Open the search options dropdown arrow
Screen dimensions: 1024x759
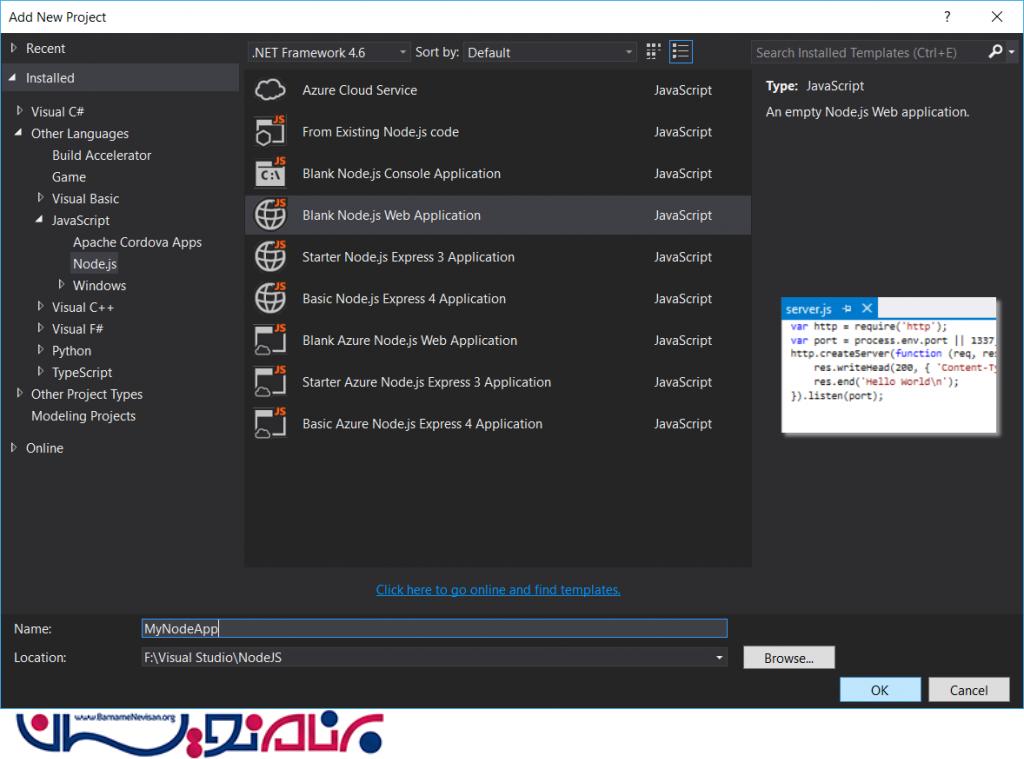pos(1012,52)
